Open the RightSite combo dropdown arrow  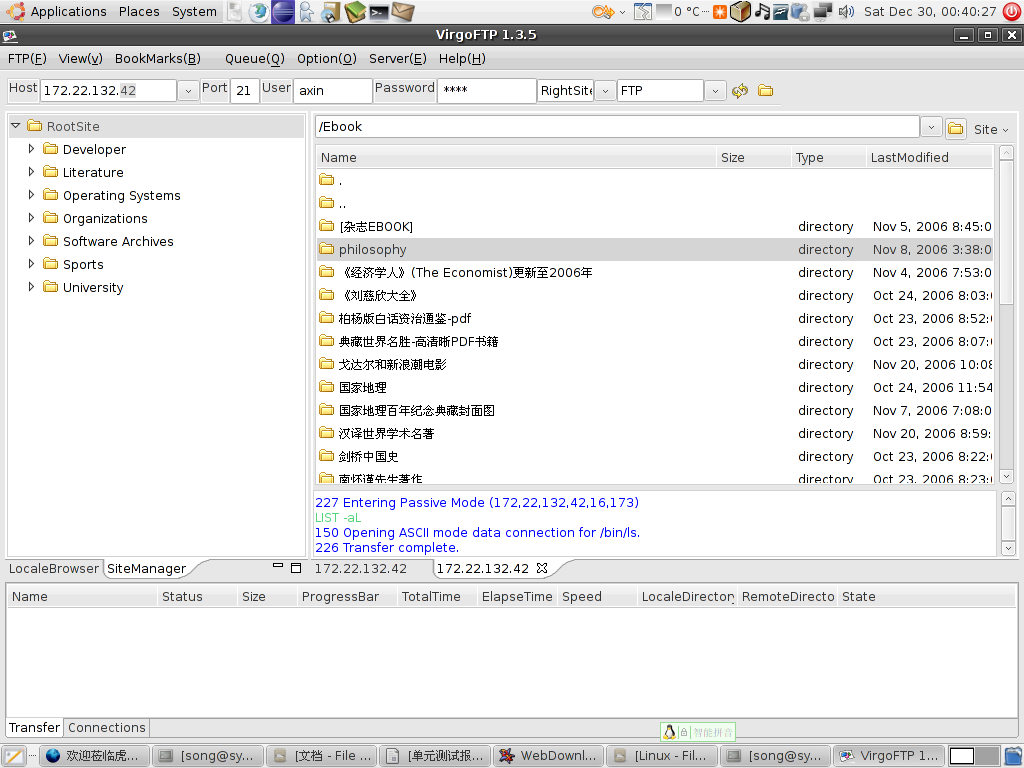[605, 91]
